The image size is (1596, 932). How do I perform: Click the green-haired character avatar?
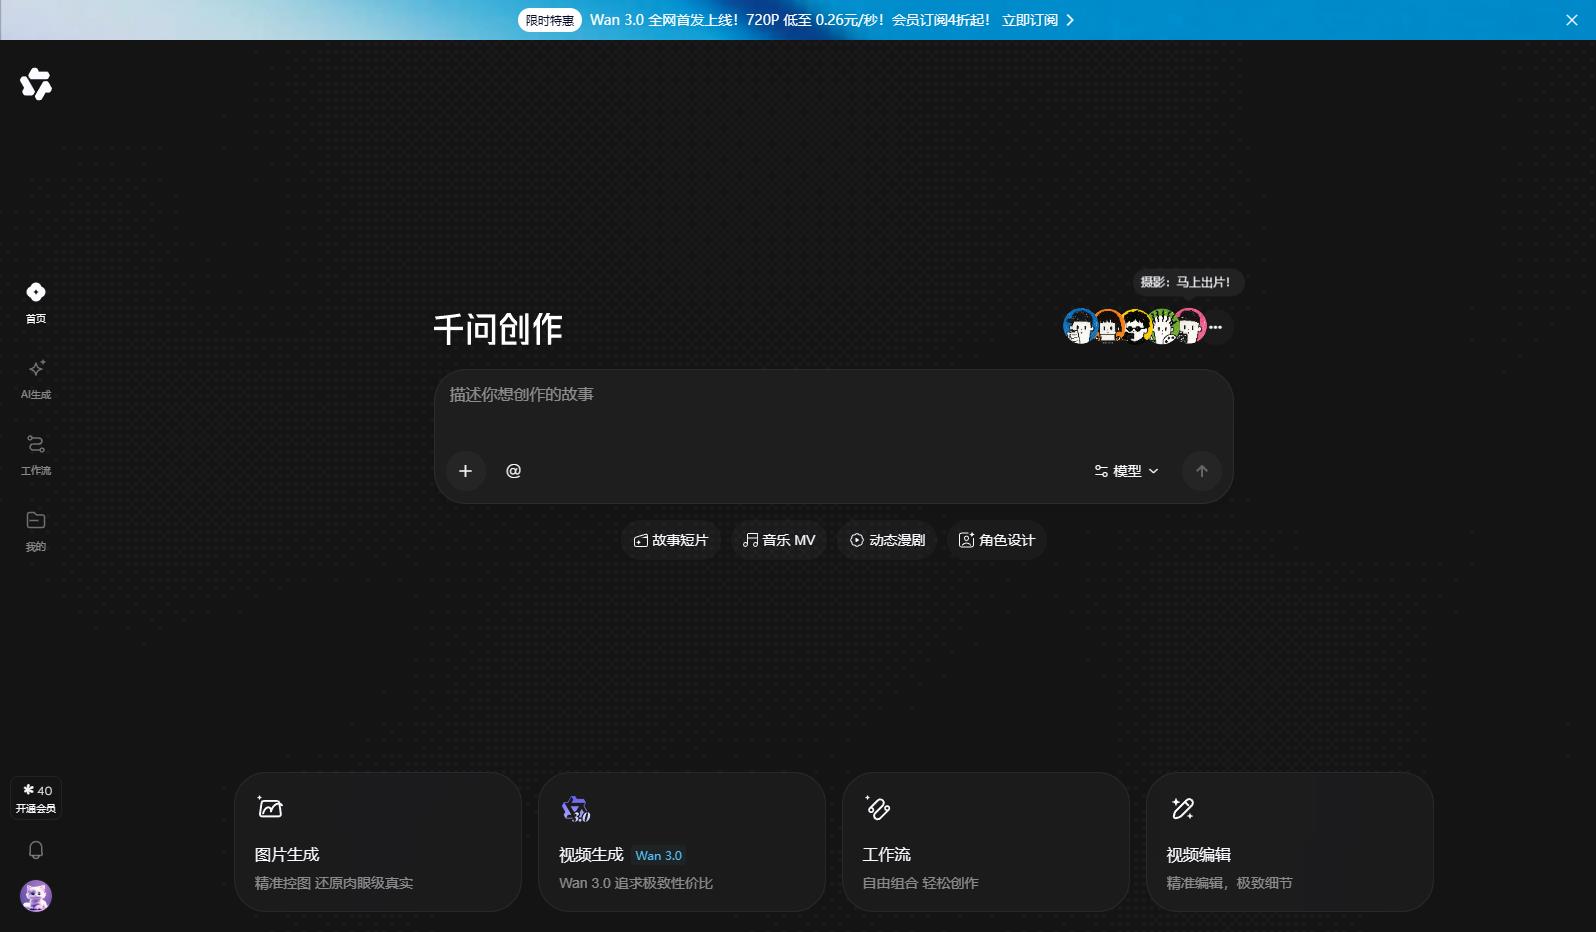(x=1163, y=327)
